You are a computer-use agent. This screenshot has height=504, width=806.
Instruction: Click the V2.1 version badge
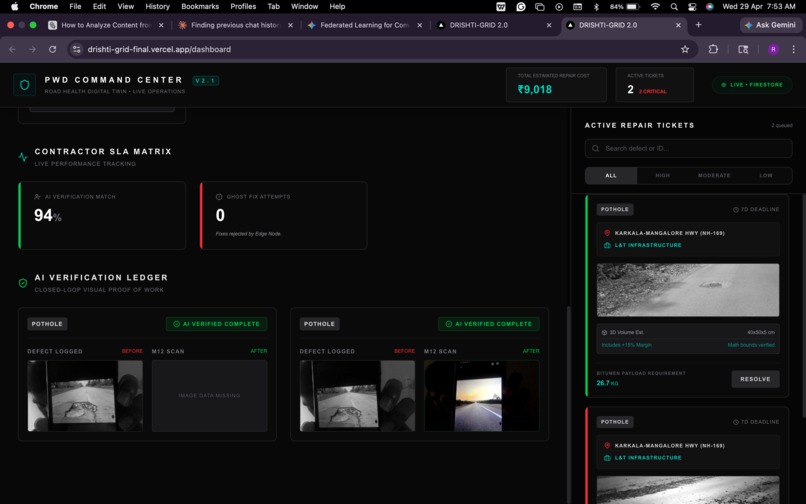coord(206,81)
